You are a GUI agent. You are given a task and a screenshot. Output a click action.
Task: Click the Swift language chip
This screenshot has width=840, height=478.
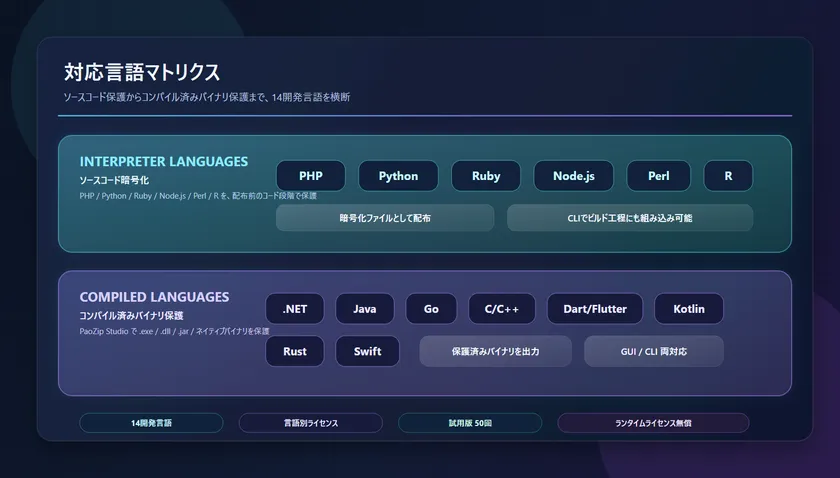point(368,352)
